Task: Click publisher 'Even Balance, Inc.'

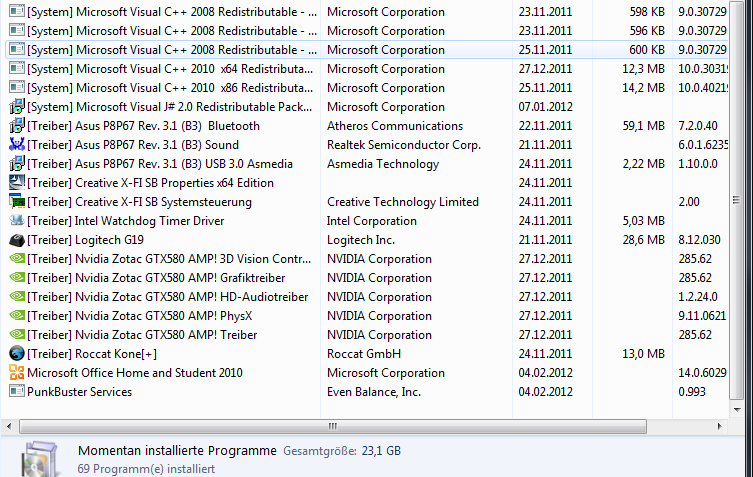Action: coord(374,392)
